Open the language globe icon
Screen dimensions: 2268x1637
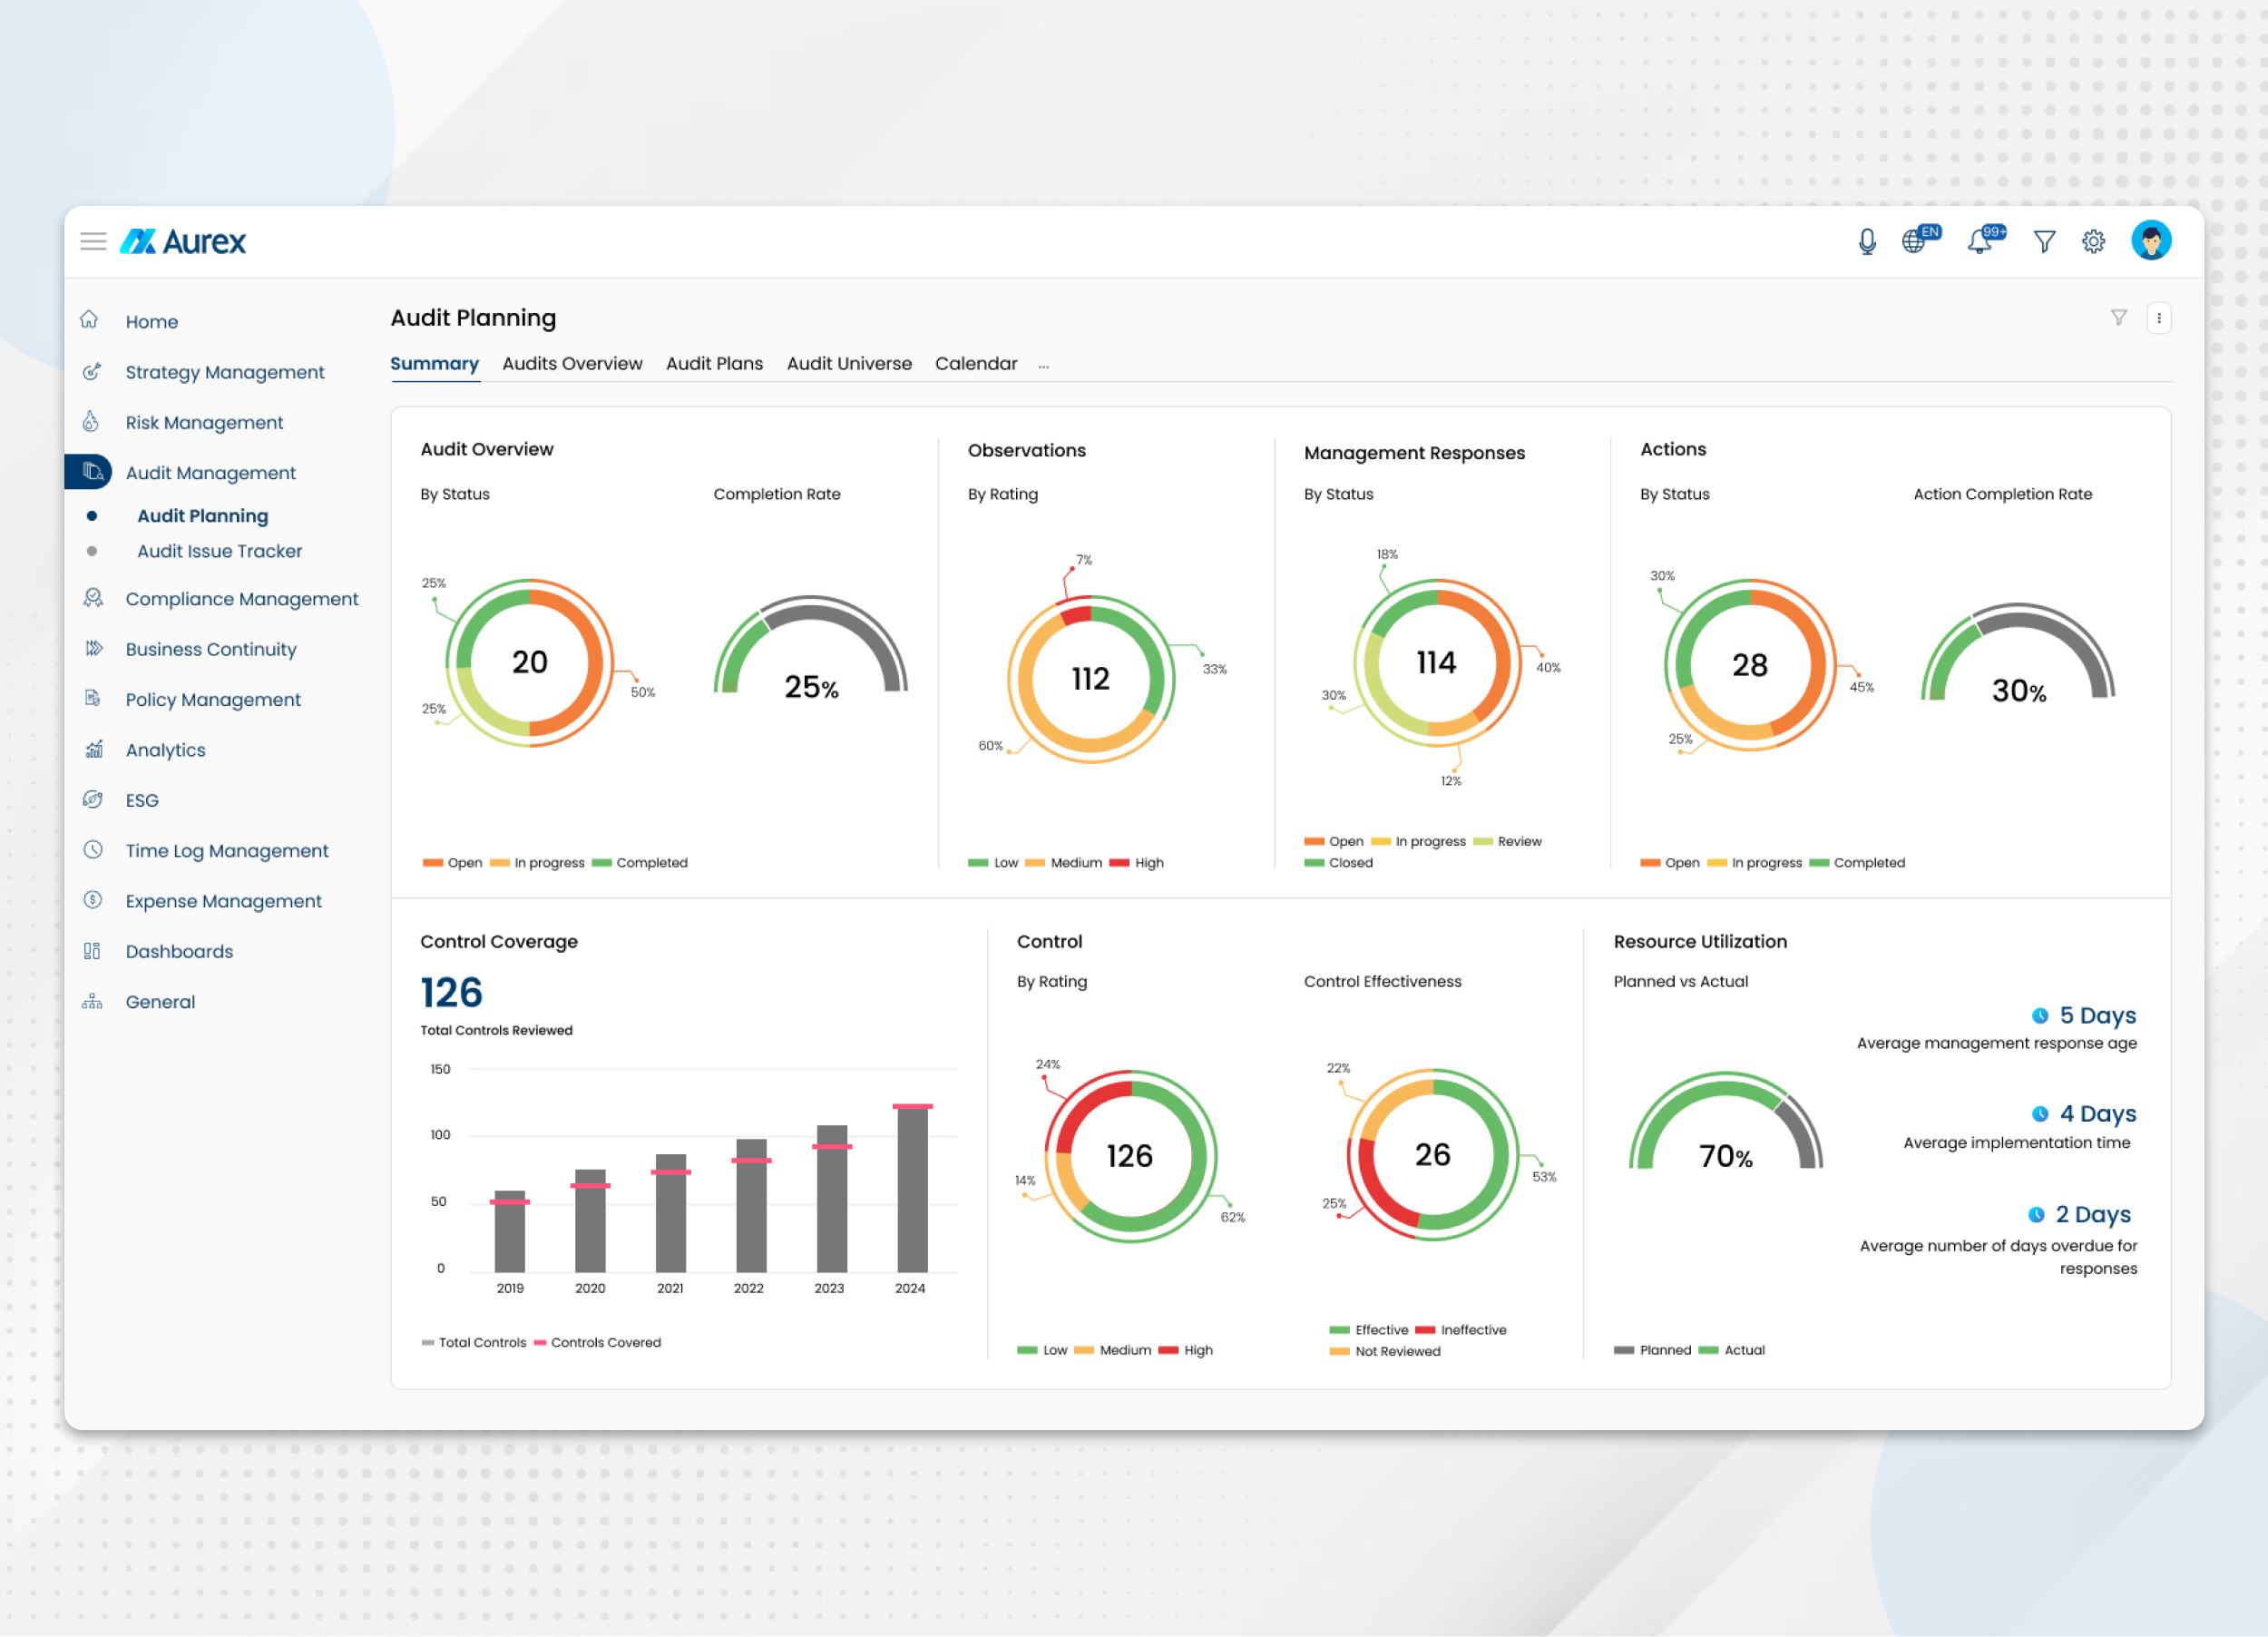[1914, 241]
